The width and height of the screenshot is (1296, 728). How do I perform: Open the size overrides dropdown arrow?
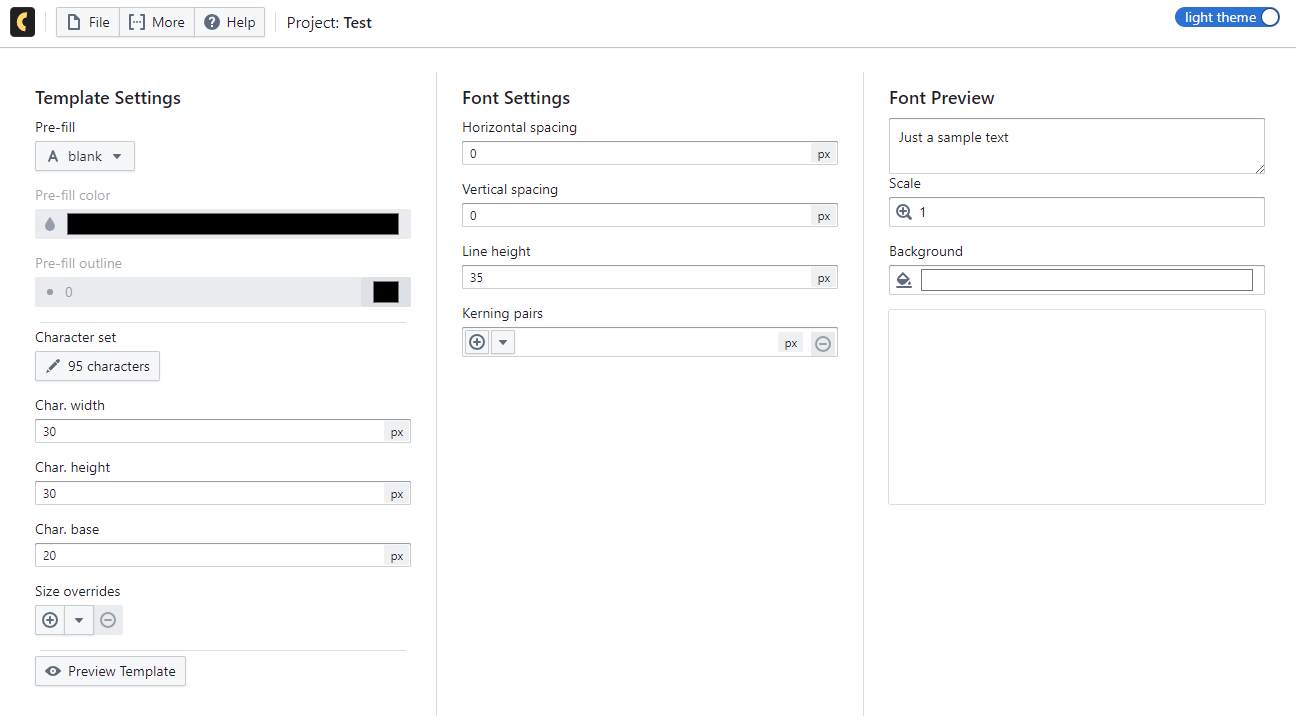tap(78, 620)
